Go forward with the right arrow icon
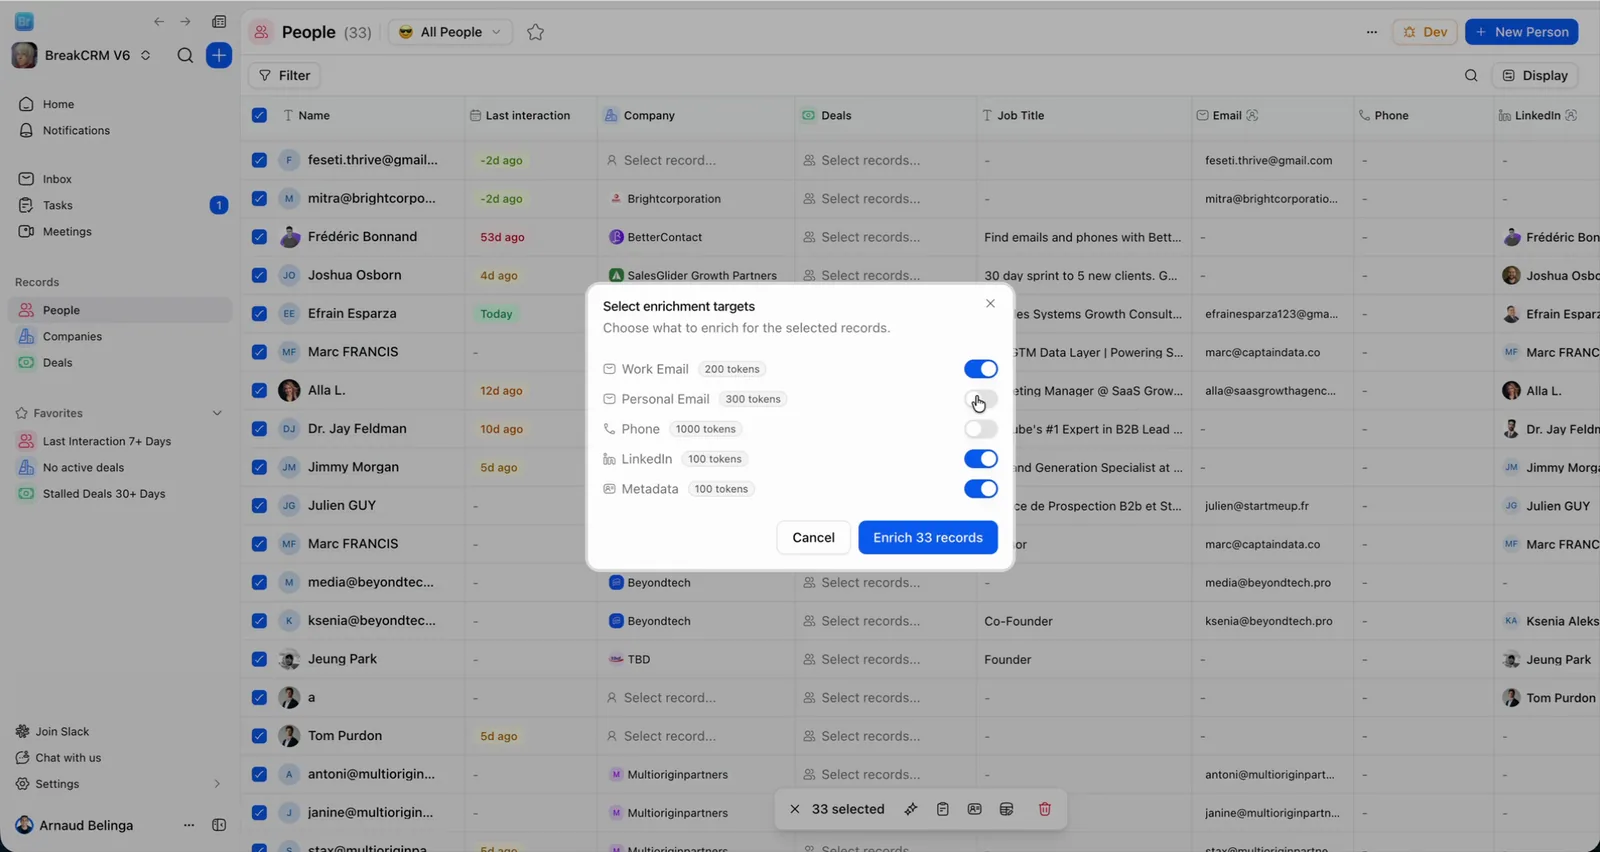 point(185,21)
